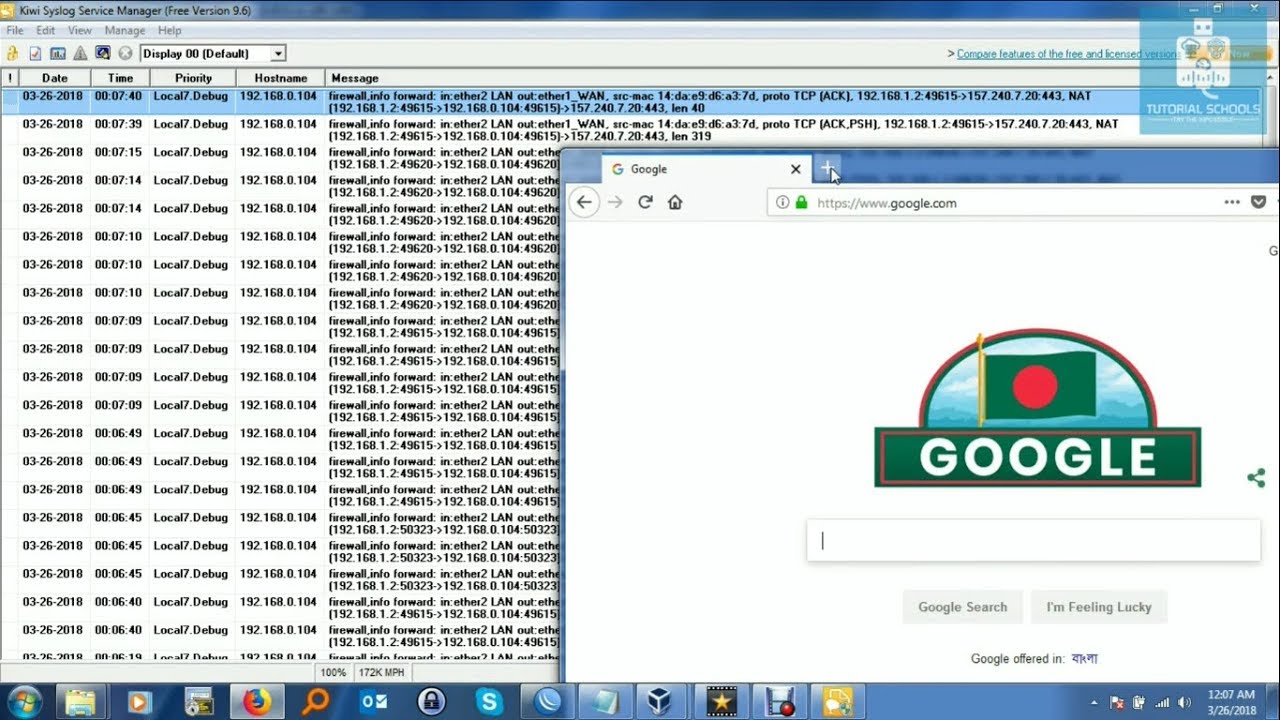
Task: Click the Priority column header
Action: tap(193, 78)
